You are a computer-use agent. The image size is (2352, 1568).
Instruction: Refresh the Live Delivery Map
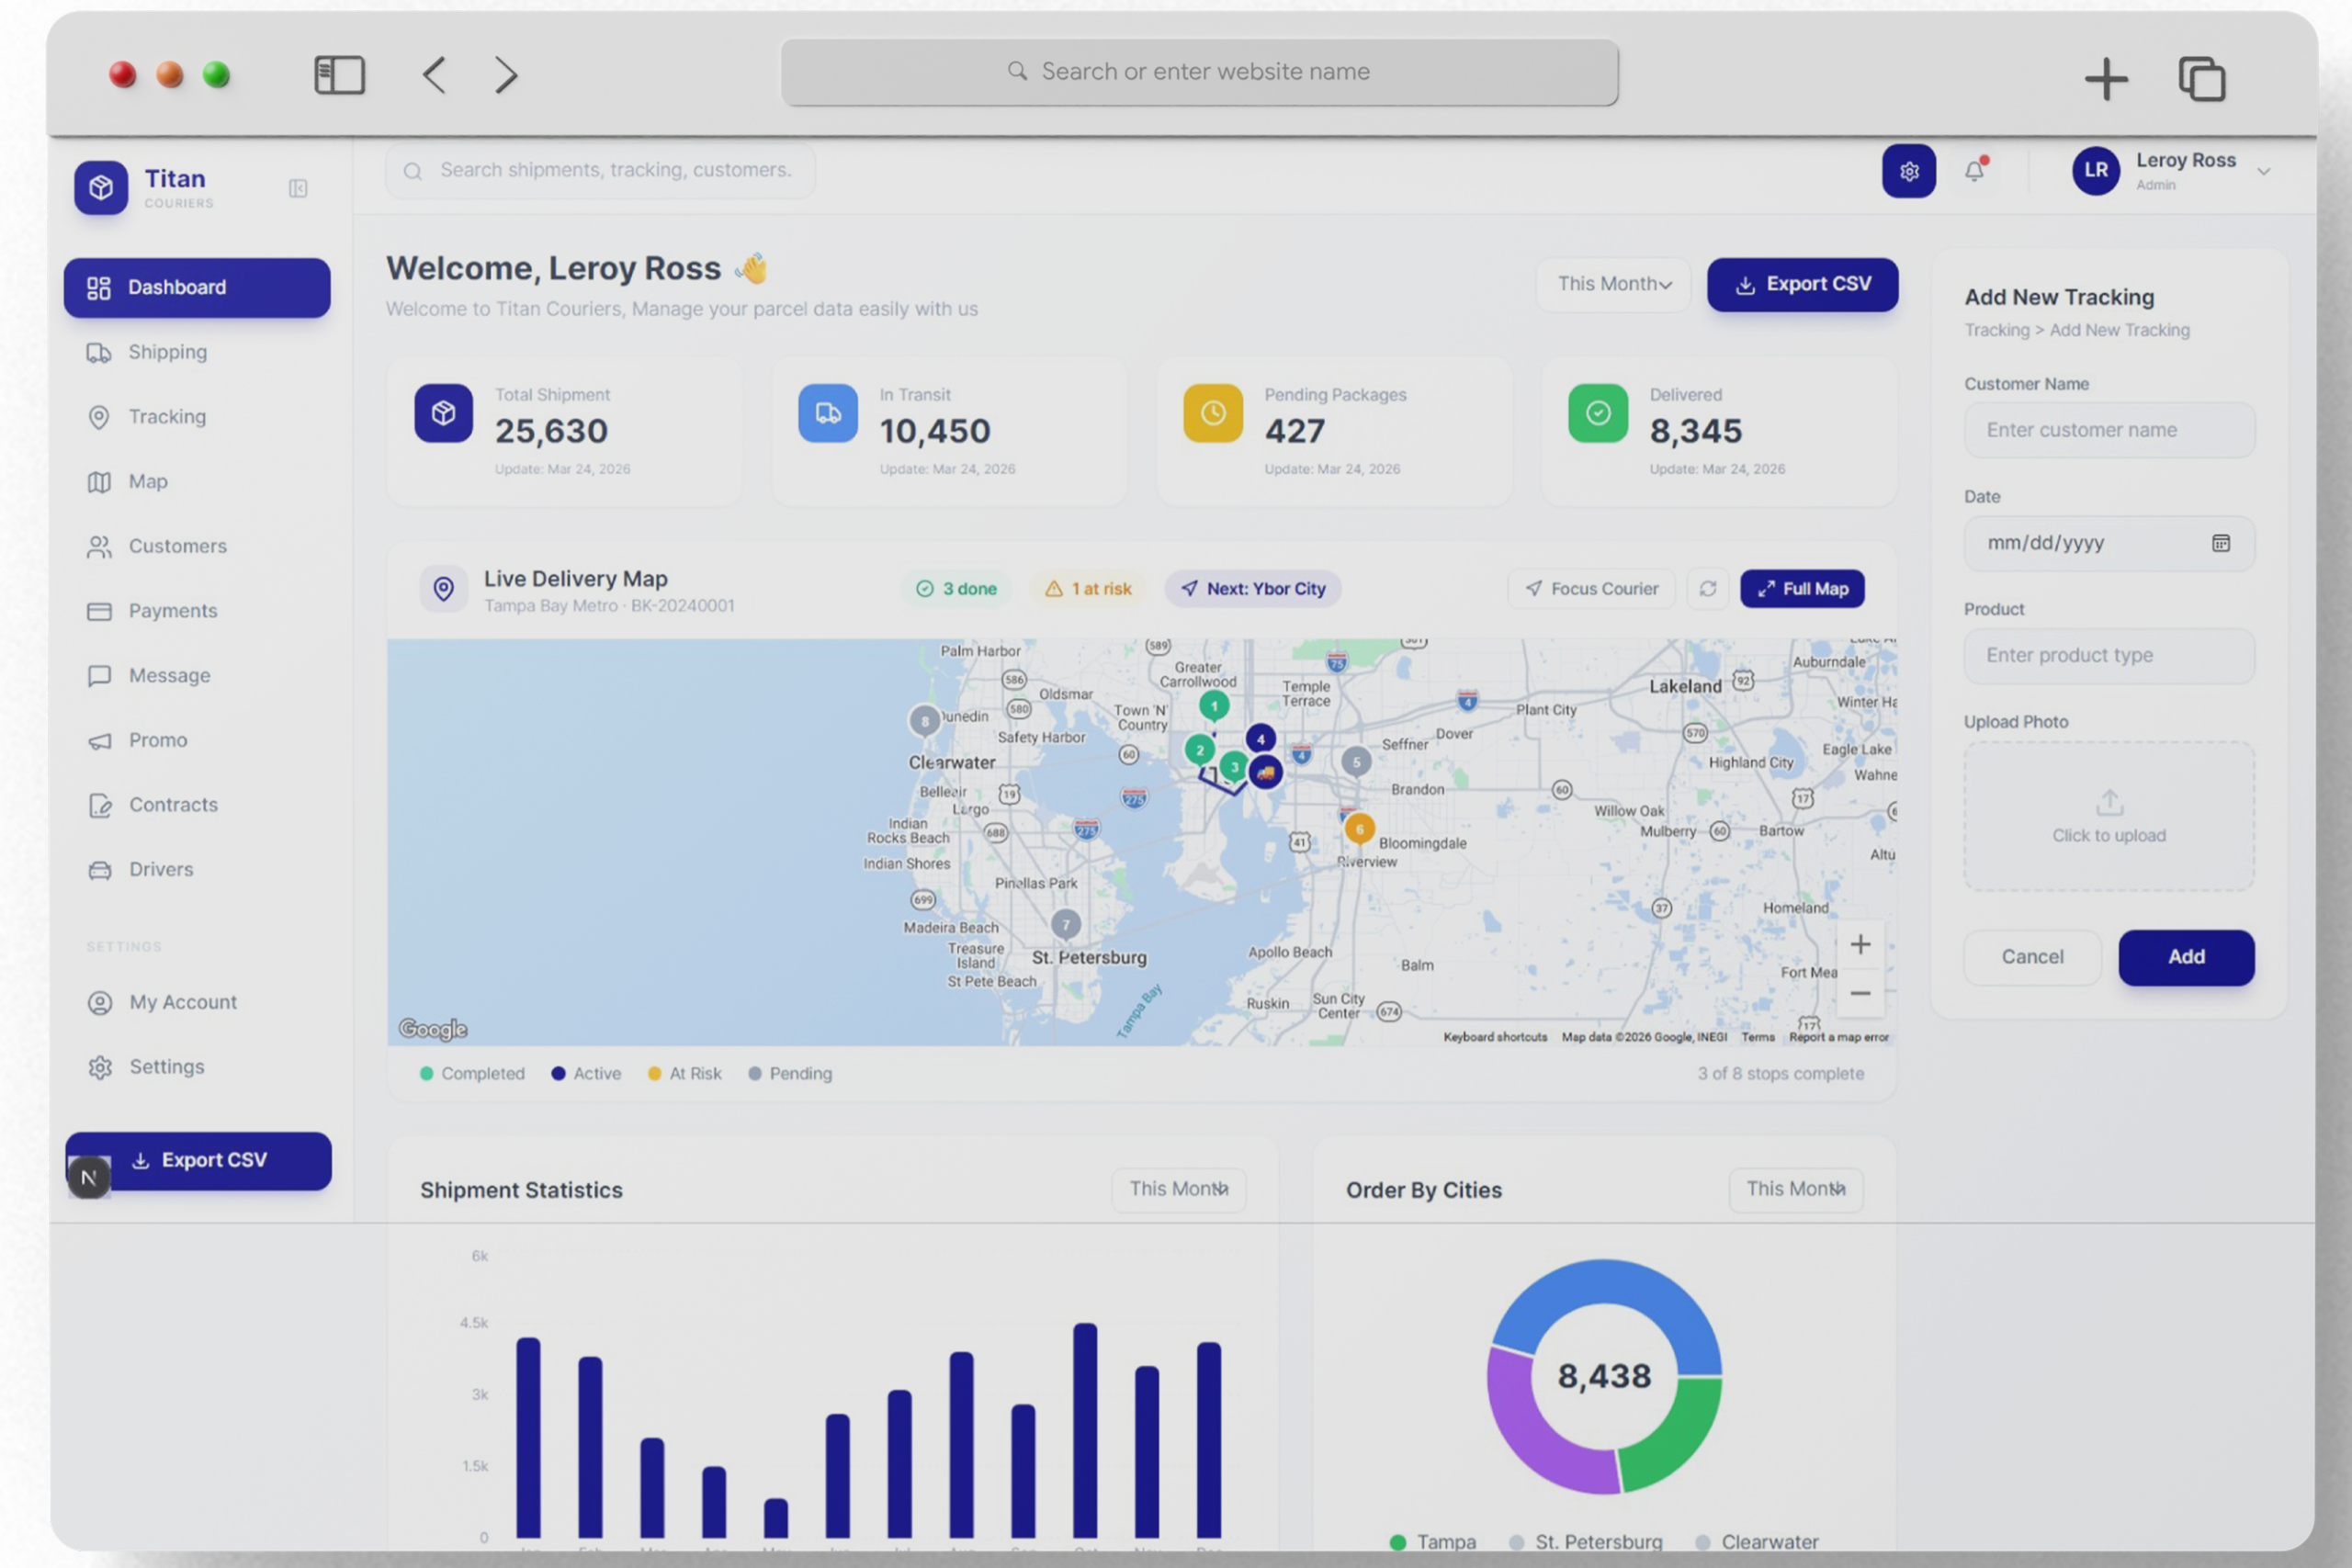[1707, 589]
